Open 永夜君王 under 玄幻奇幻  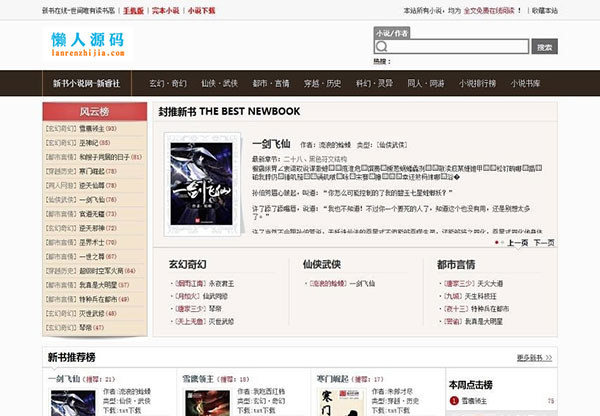(x=221, y=284)
